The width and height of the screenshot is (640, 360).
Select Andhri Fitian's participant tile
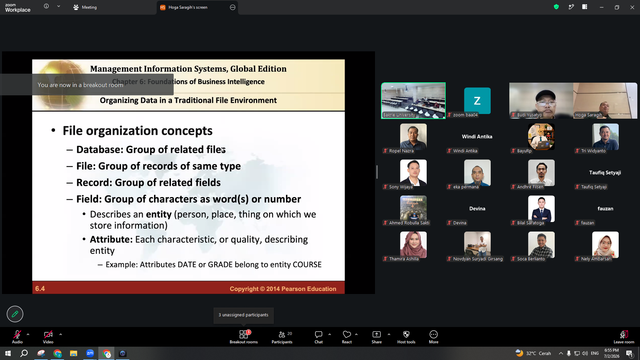541,173
